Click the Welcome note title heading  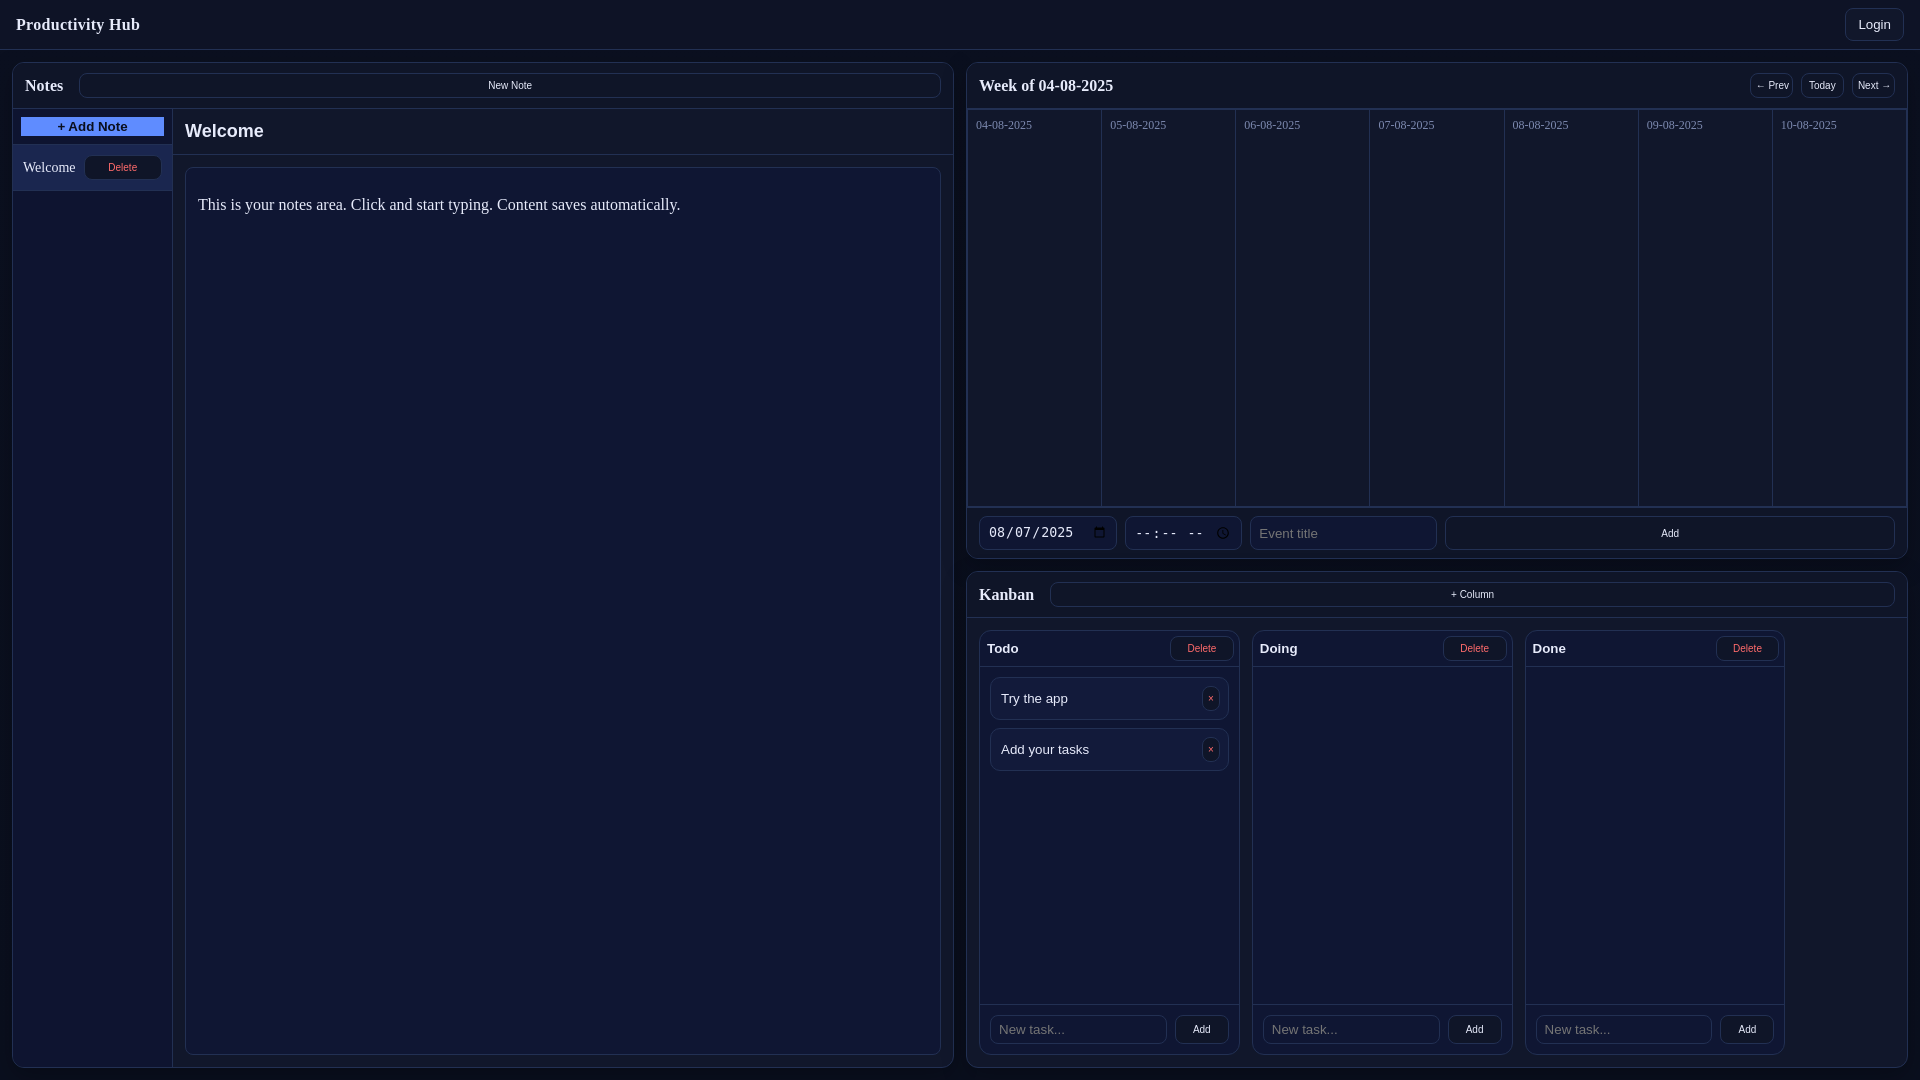tap(224, 131)
